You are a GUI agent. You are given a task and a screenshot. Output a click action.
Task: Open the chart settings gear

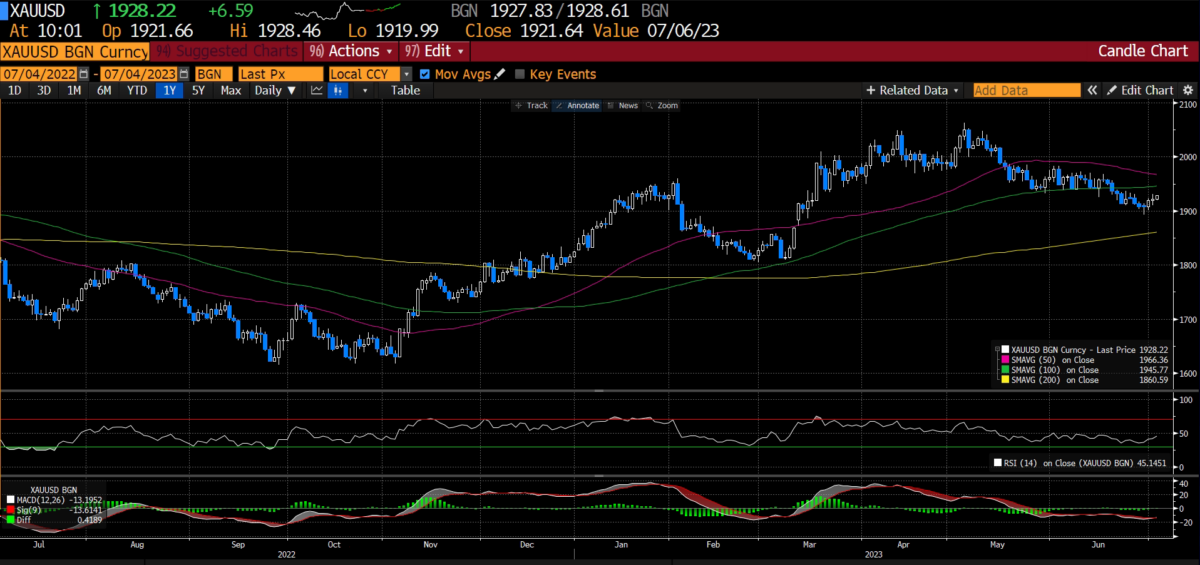[1187, 90]
